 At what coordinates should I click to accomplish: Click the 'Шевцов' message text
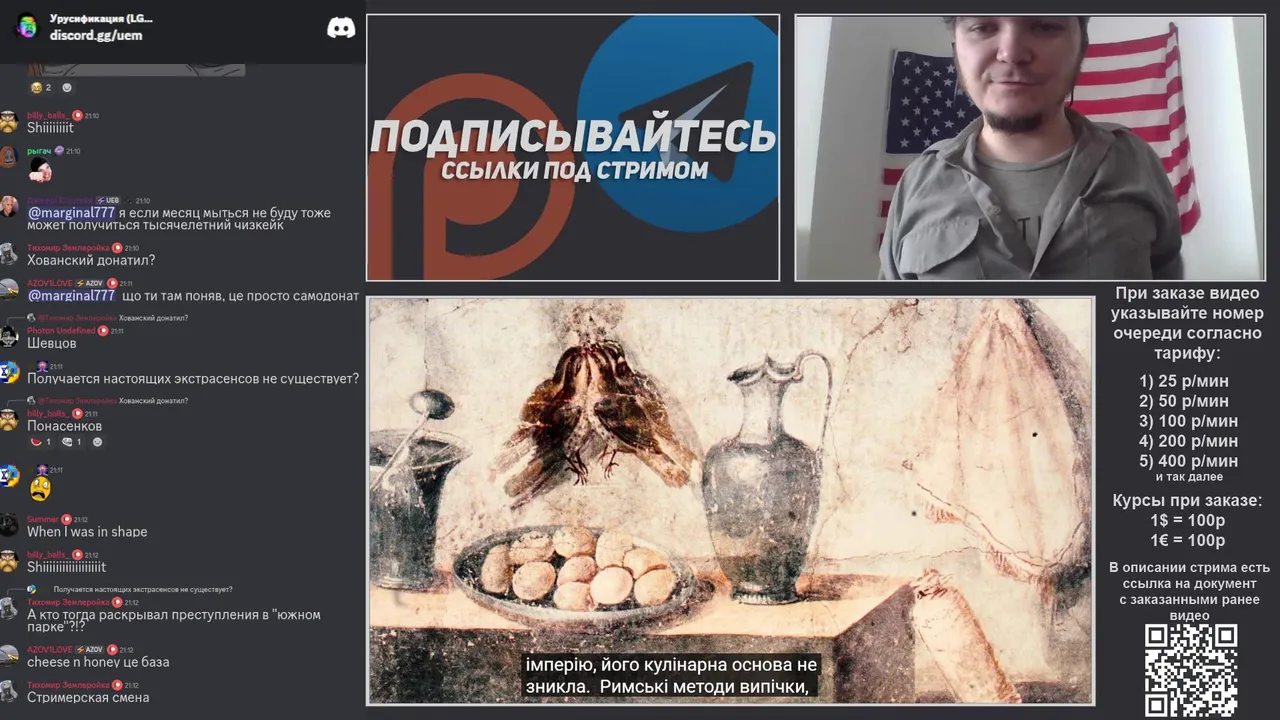[52, 343]
